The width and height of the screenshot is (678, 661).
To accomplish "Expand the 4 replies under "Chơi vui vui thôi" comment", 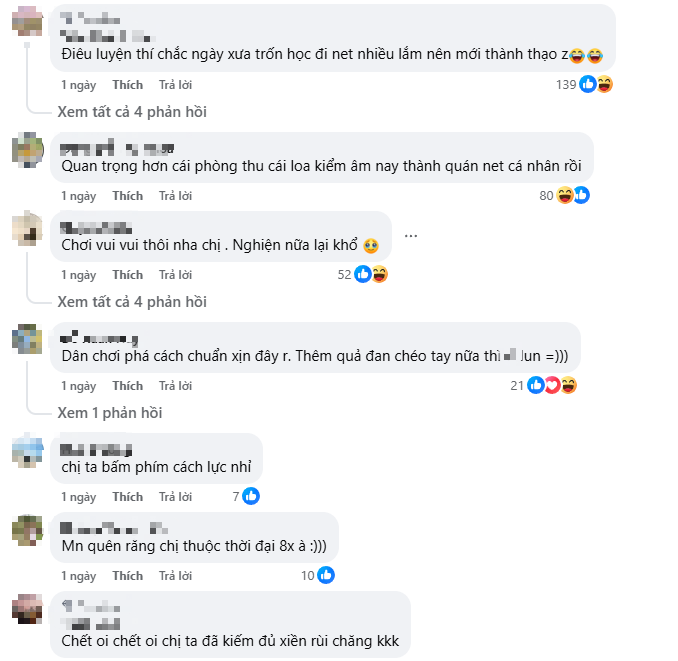I will point(132,301).
